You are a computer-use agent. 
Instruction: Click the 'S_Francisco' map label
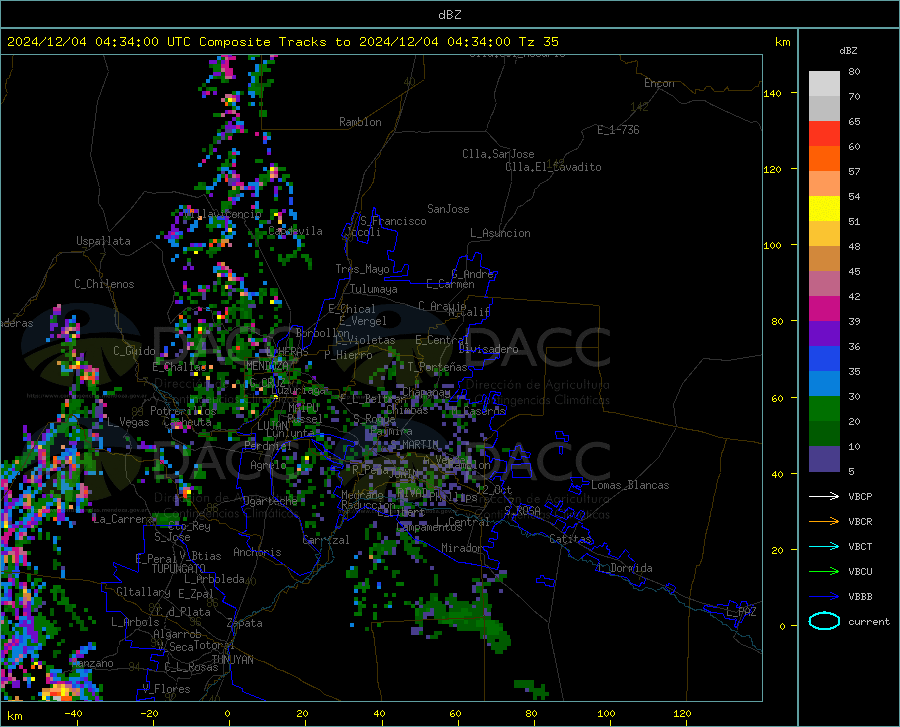(393, 221)
